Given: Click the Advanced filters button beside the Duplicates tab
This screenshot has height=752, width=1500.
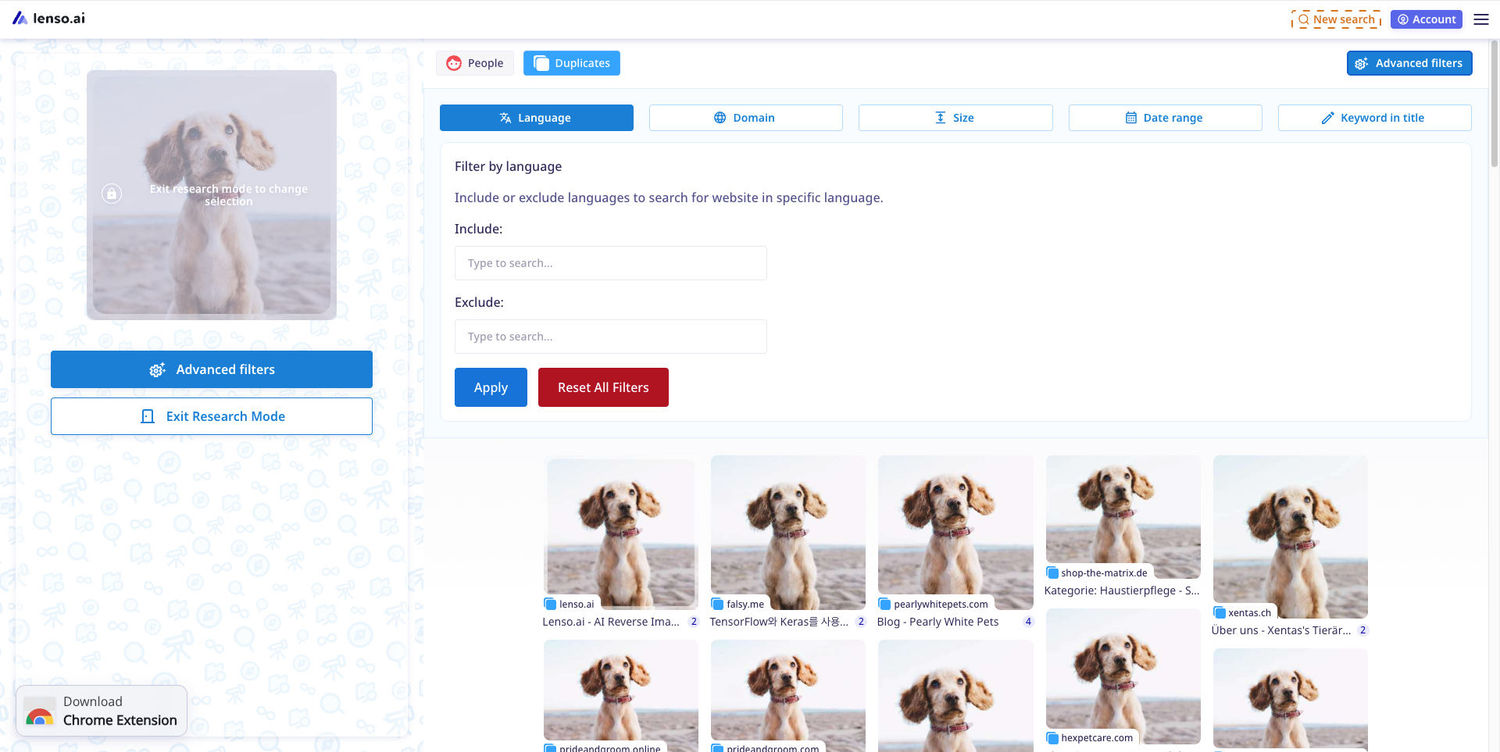Looking at the screenshot, I should pos(1410,63).
